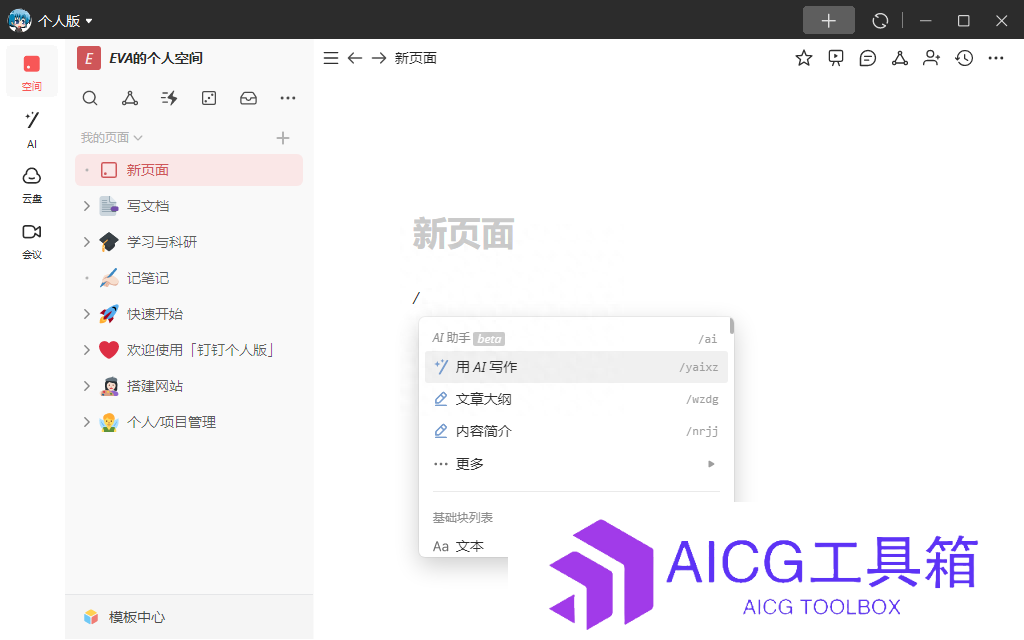The height and width of the screenshot is (640, 1024).
Task: Expand the 欢迎使用「钉钉个人版」 item
Action: [86, 350]
